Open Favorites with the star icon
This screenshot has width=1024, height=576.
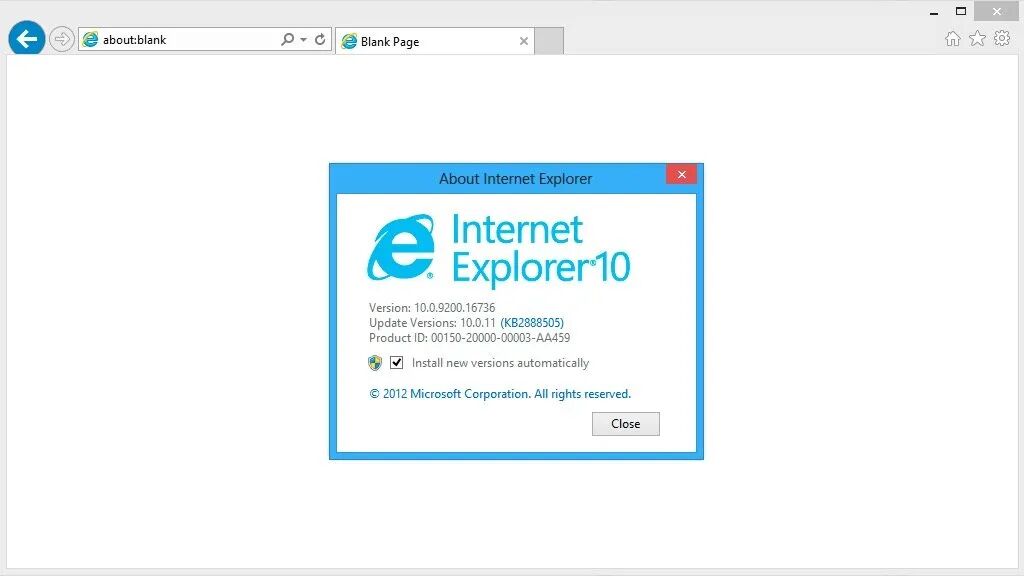978,39
